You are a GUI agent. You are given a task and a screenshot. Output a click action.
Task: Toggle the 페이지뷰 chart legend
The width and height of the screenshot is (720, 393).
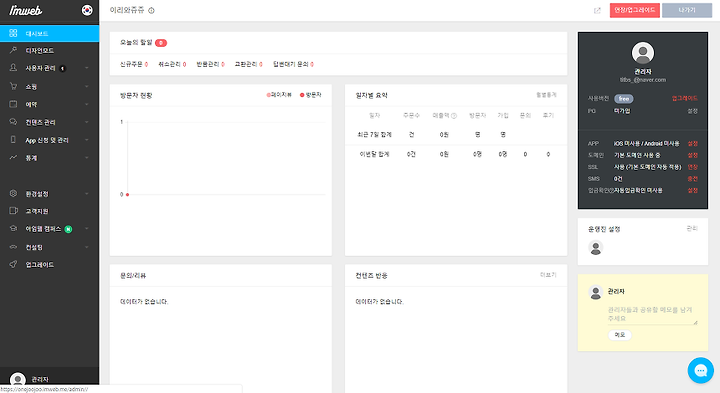coord(279,95)
